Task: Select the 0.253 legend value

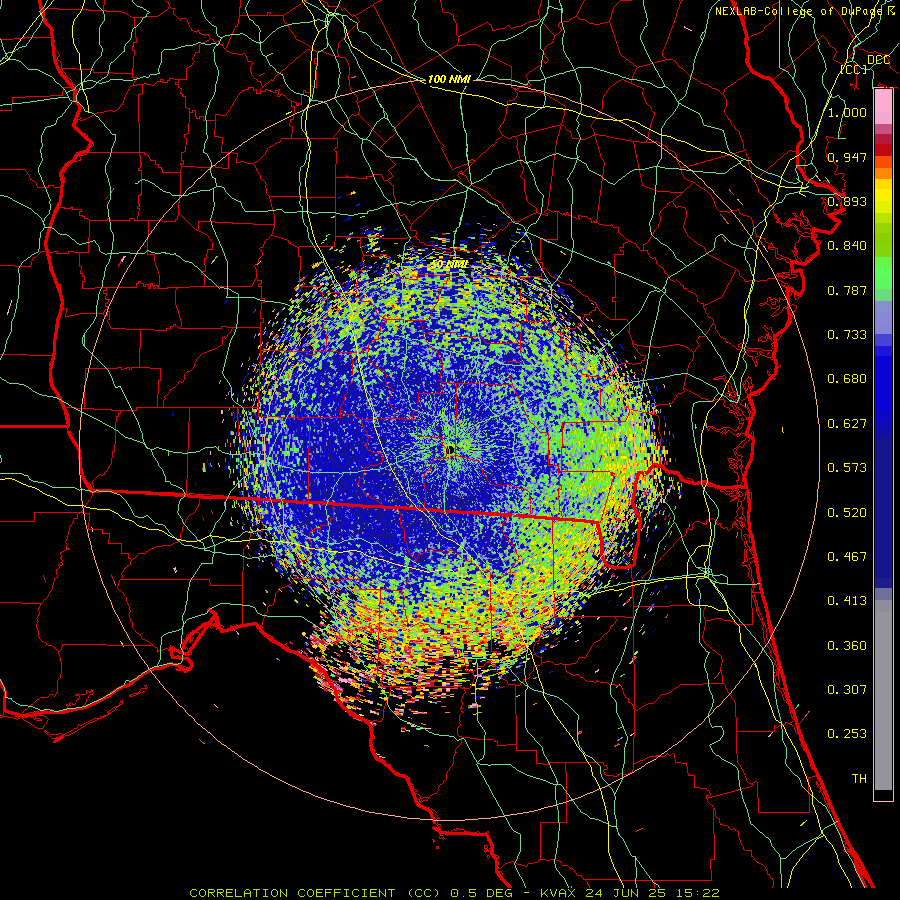Action: 847,734
